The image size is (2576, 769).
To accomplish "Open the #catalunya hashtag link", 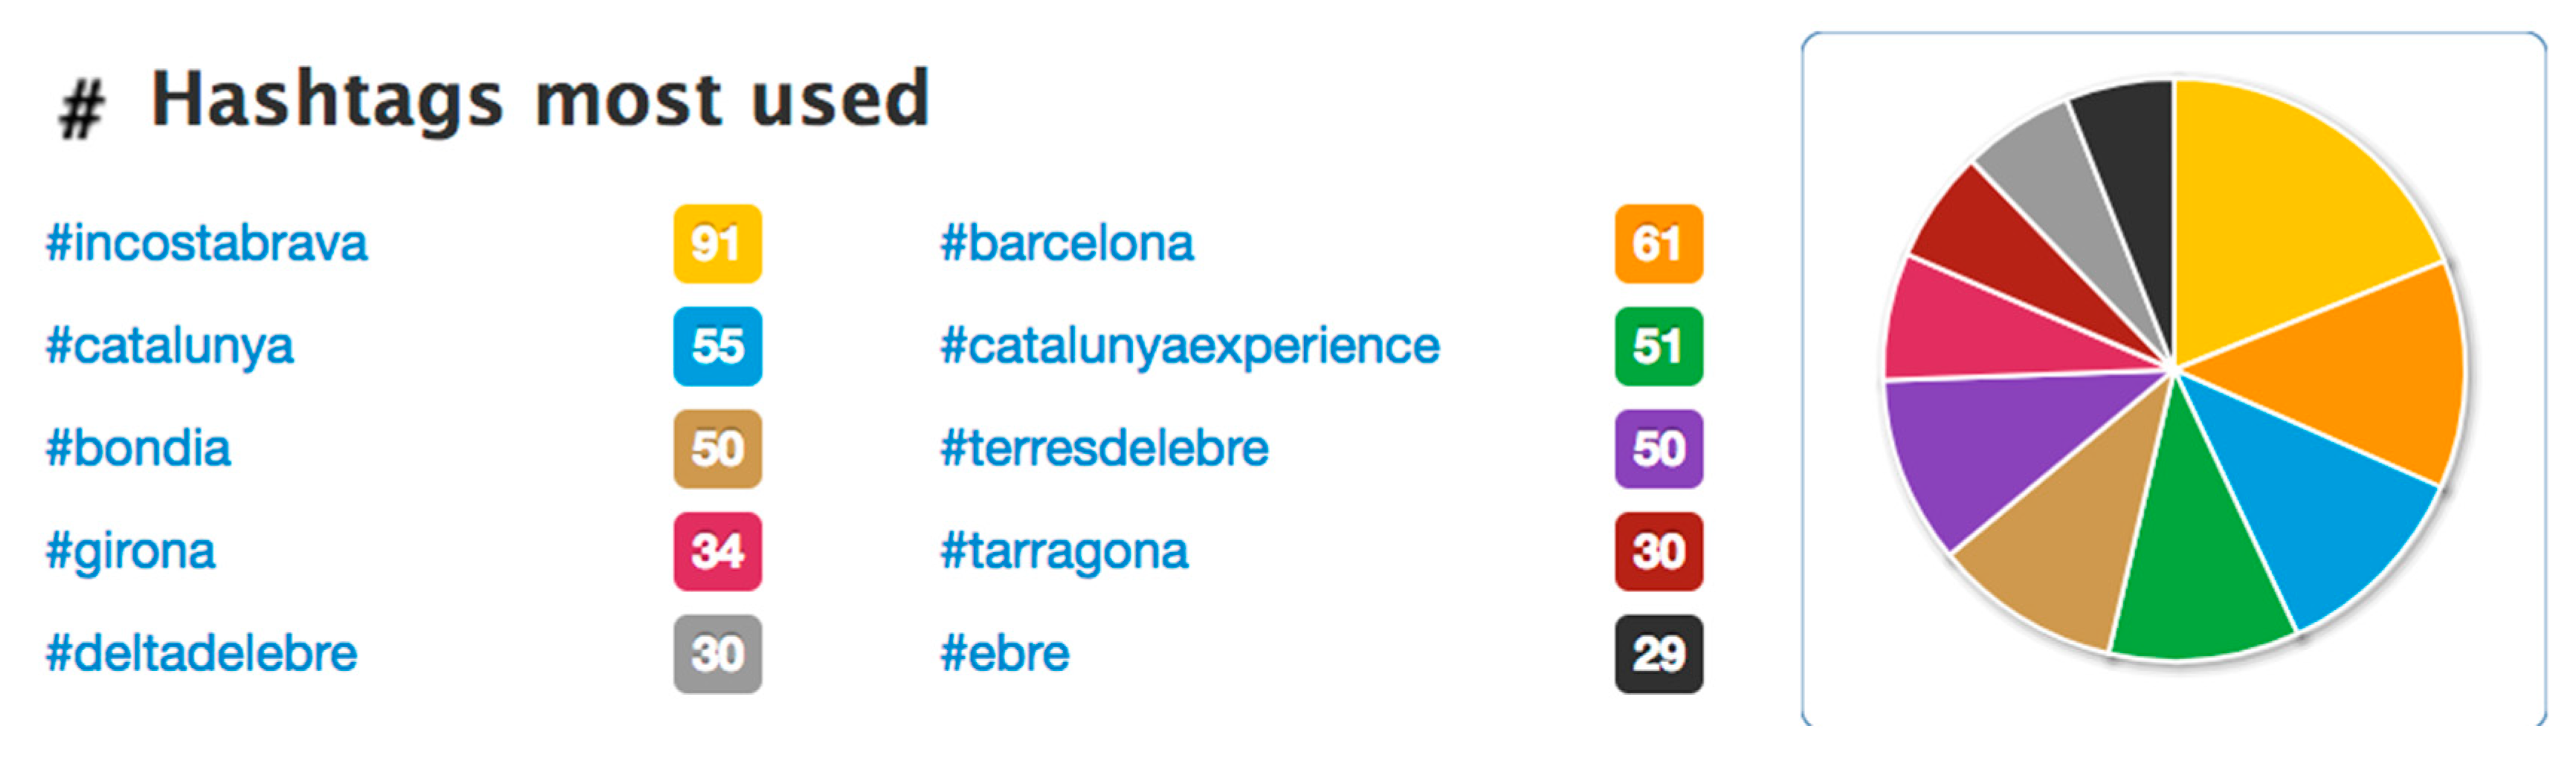I will coord(170,347).
